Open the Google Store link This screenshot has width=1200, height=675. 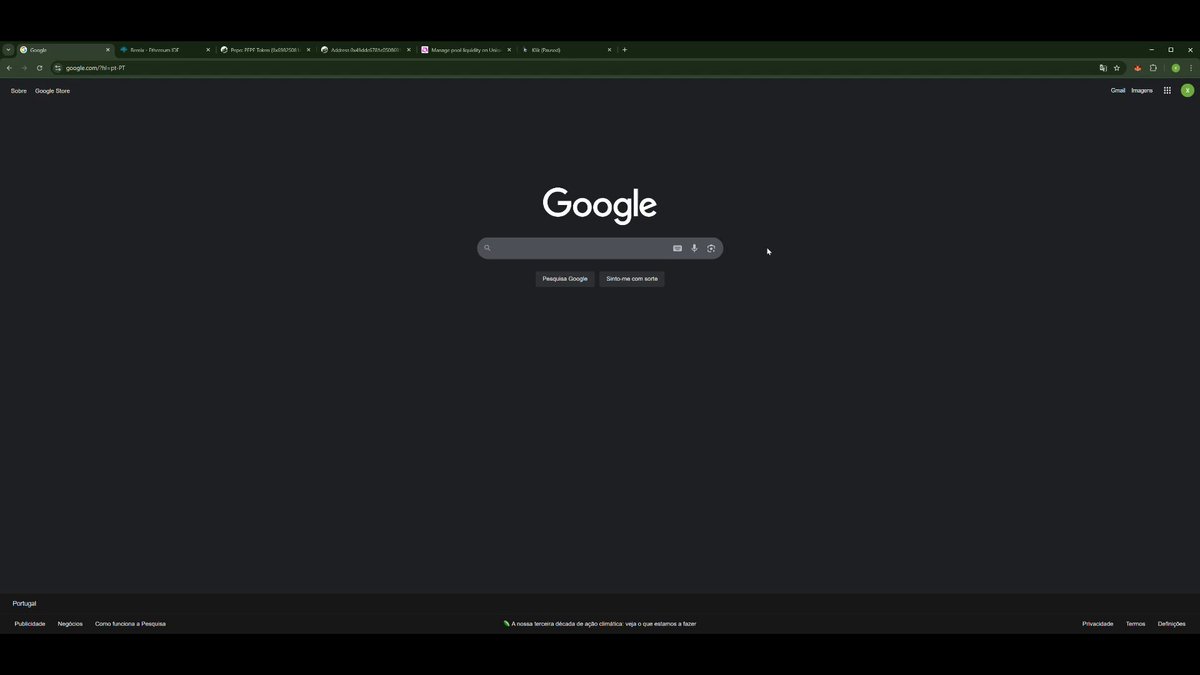[52, 91]
